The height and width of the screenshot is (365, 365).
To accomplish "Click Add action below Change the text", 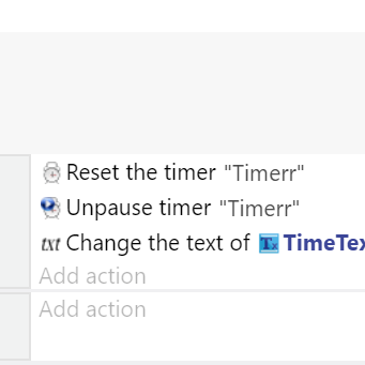I will tap(93, 276).
